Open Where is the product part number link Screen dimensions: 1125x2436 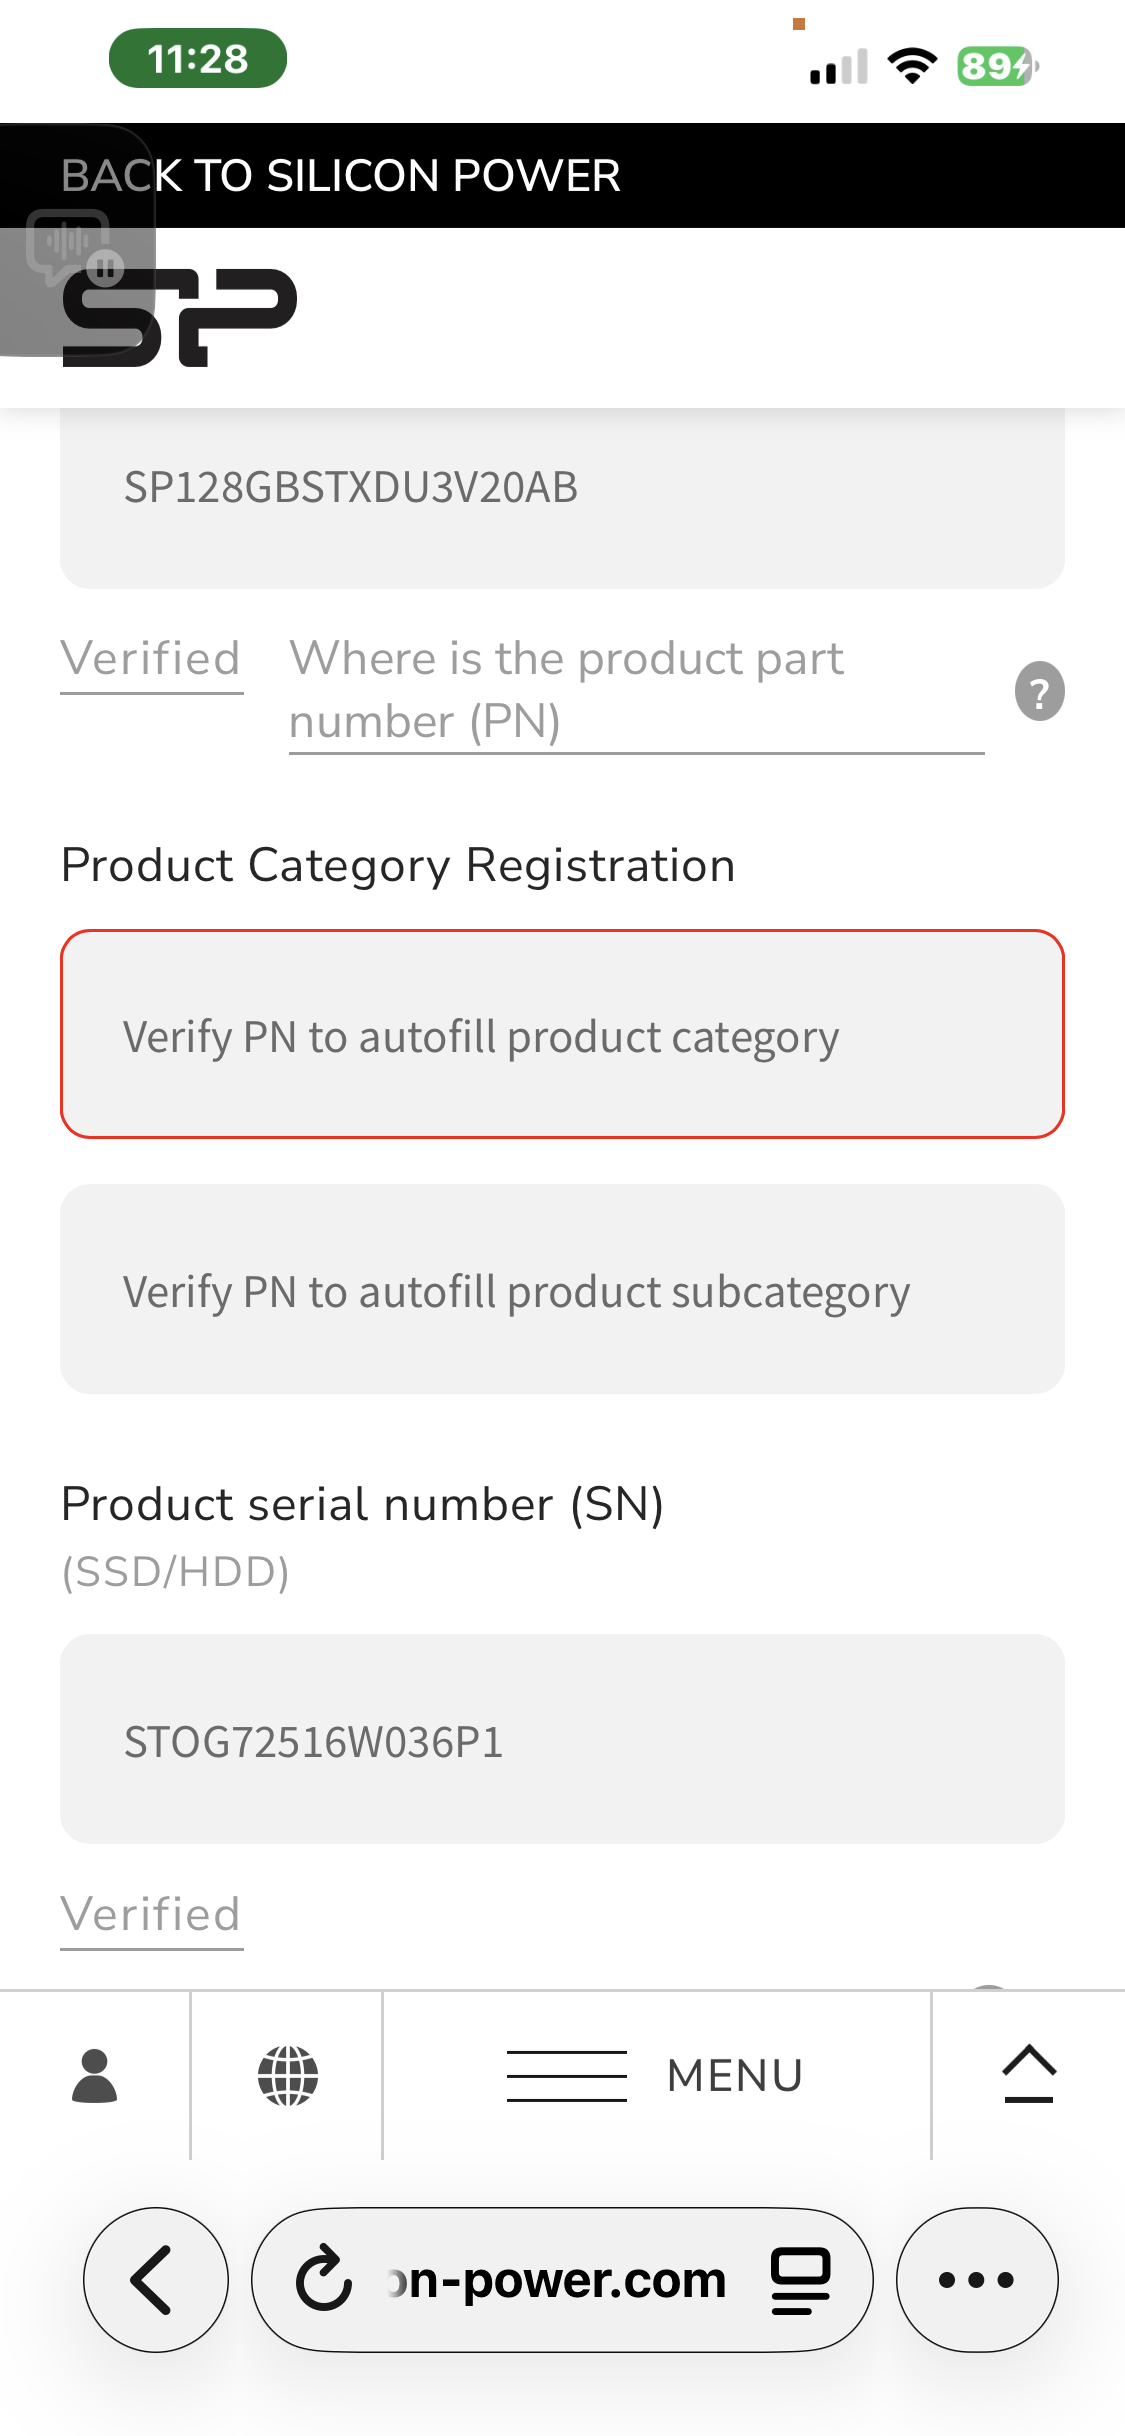coord(566,690)
